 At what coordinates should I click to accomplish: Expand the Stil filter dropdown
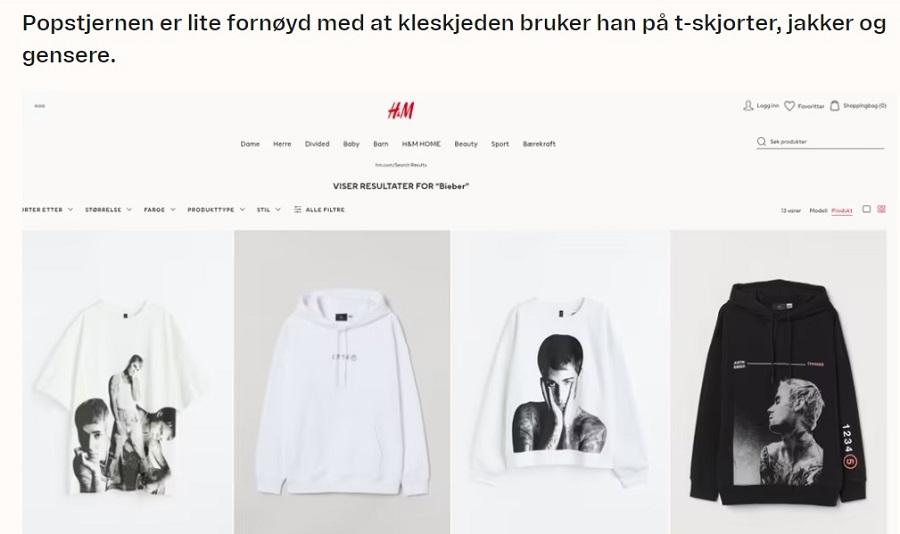pos(269,210)
